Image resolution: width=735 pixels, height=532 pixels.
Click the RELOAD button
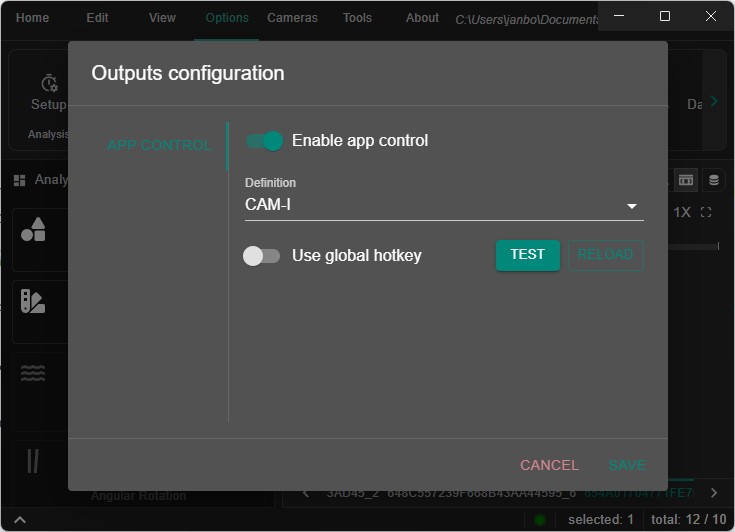tap(606, 255)
